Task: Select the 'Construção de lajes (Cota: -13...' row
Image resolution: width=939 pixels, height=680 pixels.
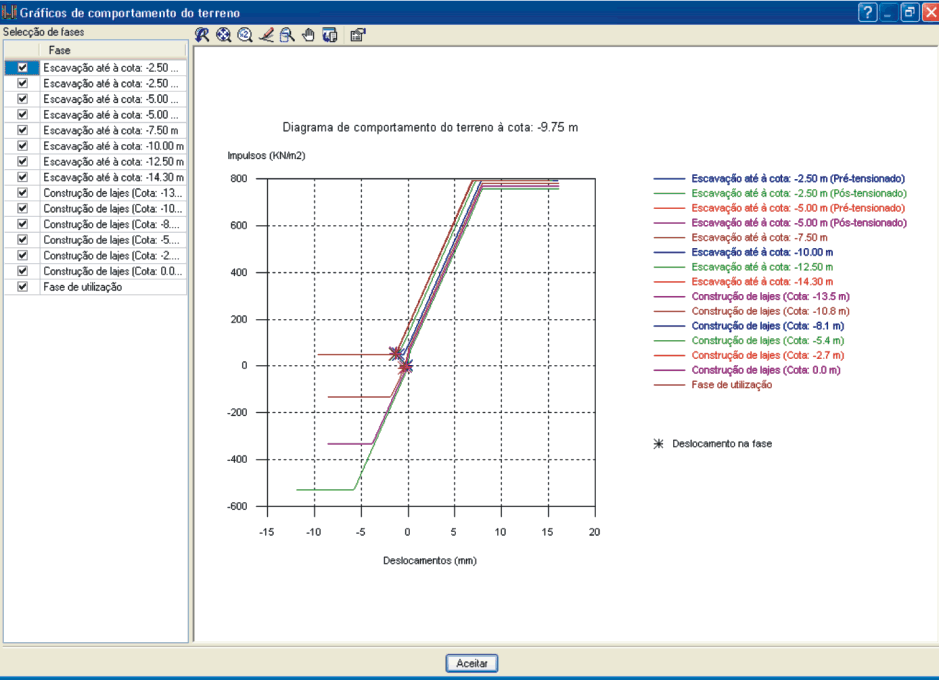Action: pos(112,193)
